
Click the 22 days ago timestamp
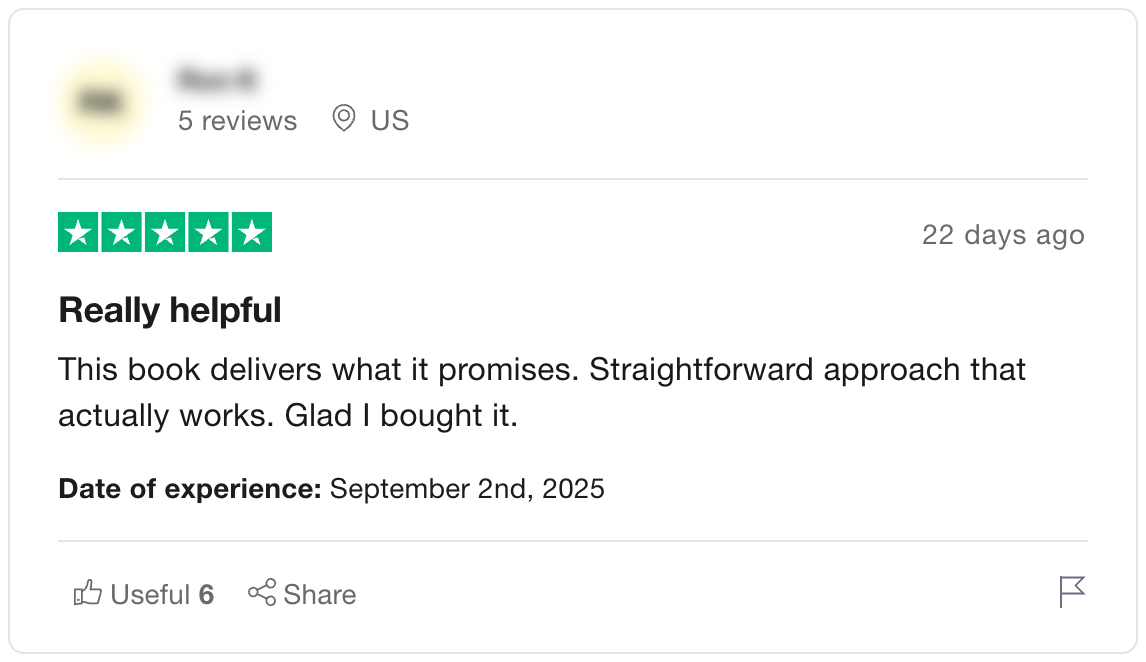point(1004,234)
